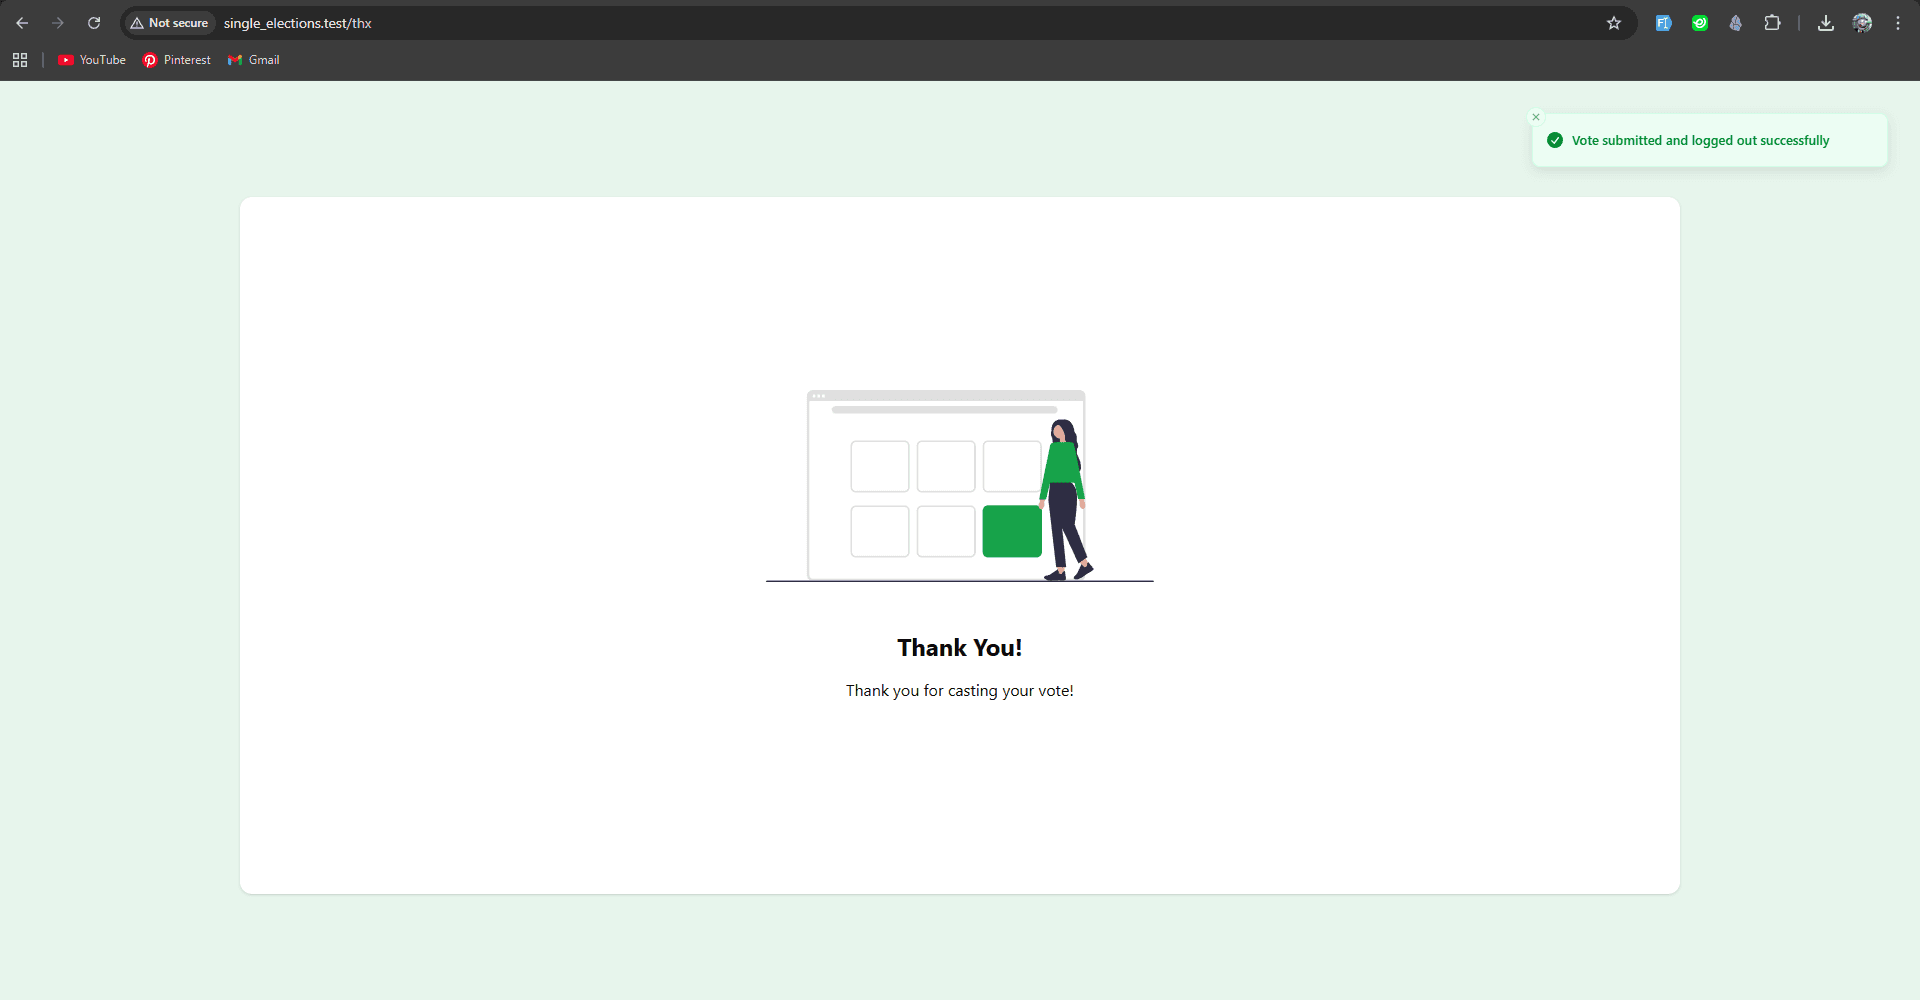Image resolution: width=1920 pixels, height=1000 pixels.
Task: Open Chrome's three-dot menu
Action: point(1898,23)
